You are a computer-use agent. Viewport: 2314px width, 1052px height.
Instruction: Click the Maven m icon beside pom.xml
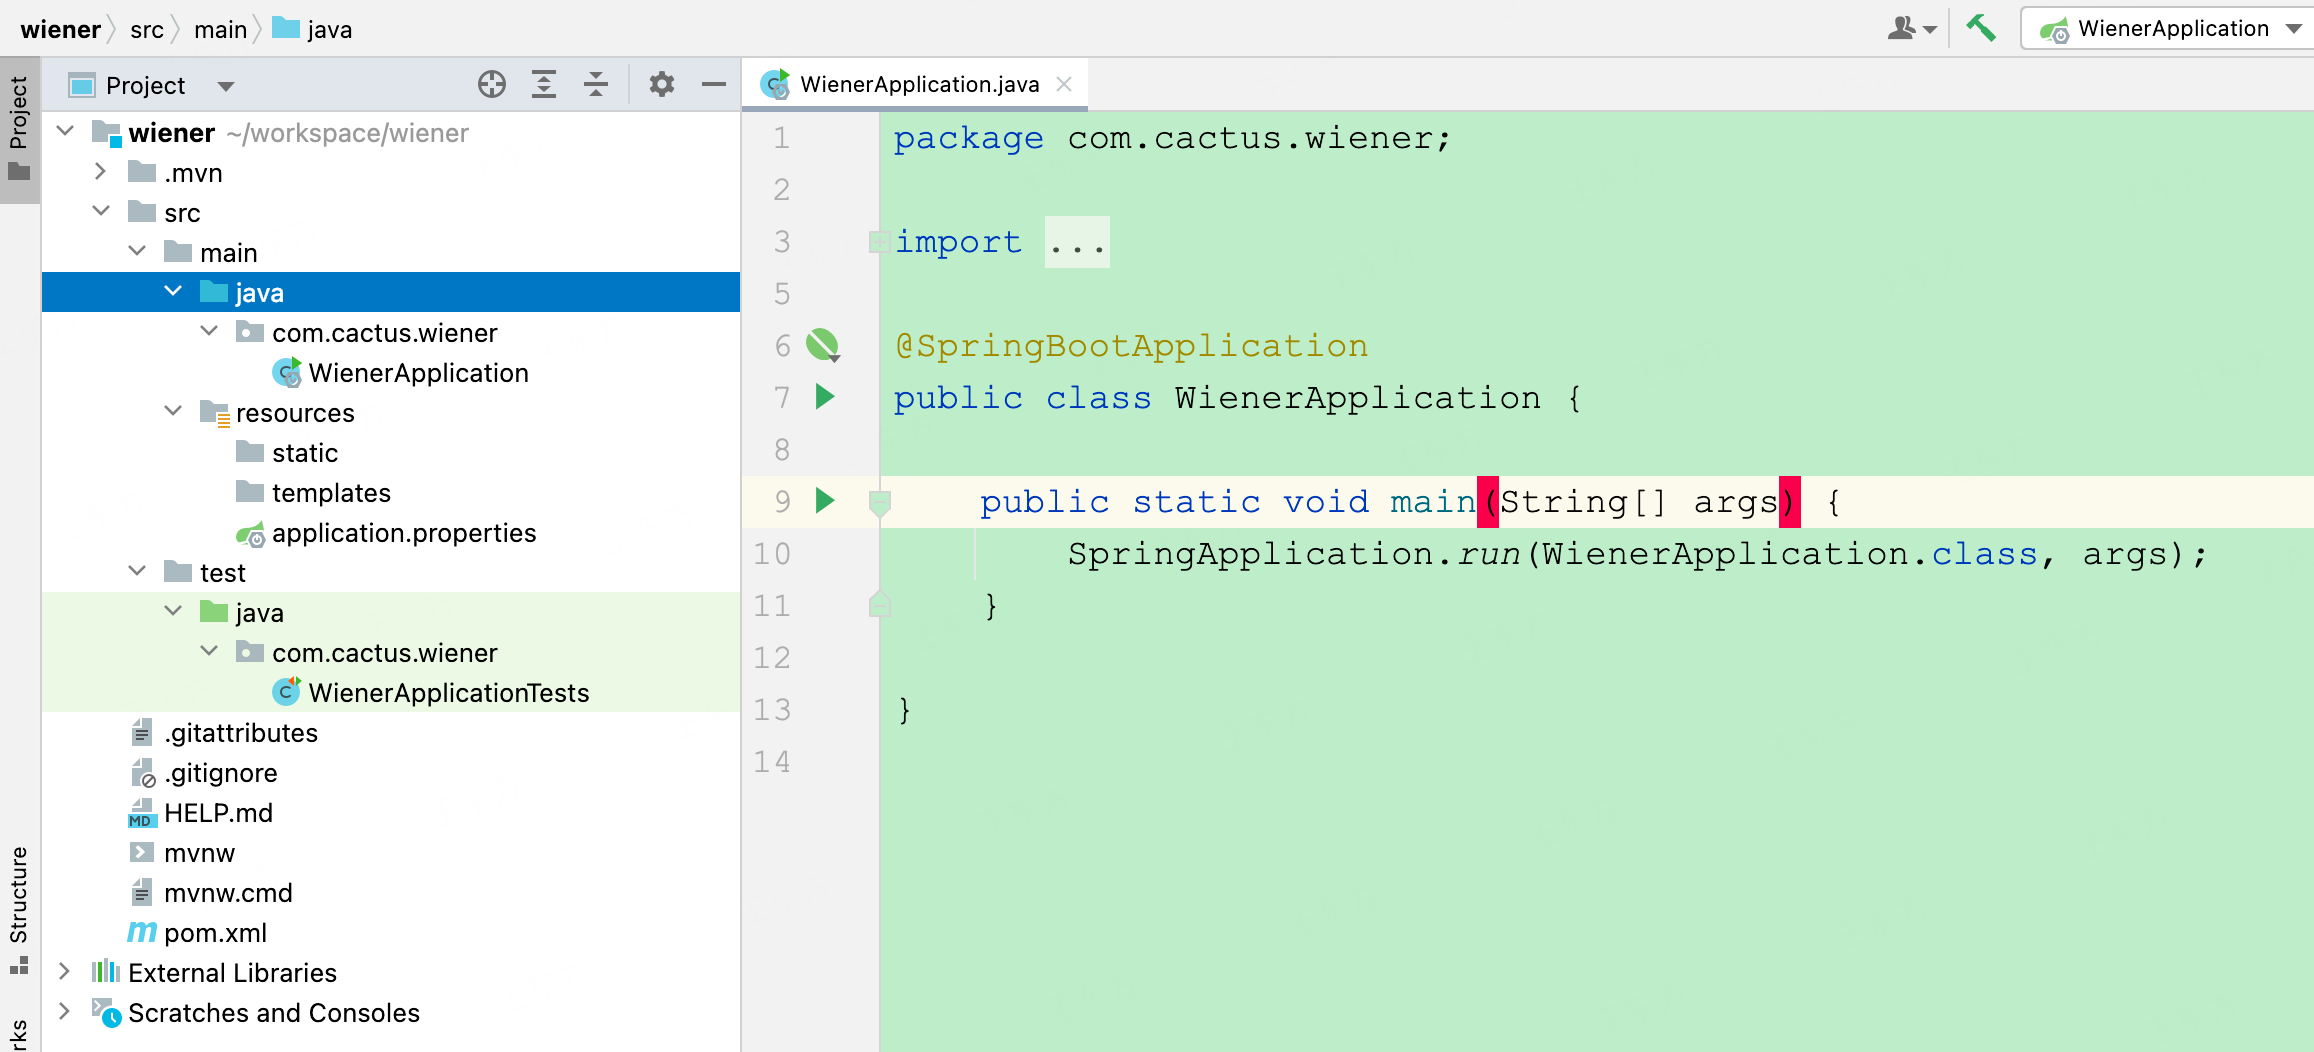(x=142, y=932)
